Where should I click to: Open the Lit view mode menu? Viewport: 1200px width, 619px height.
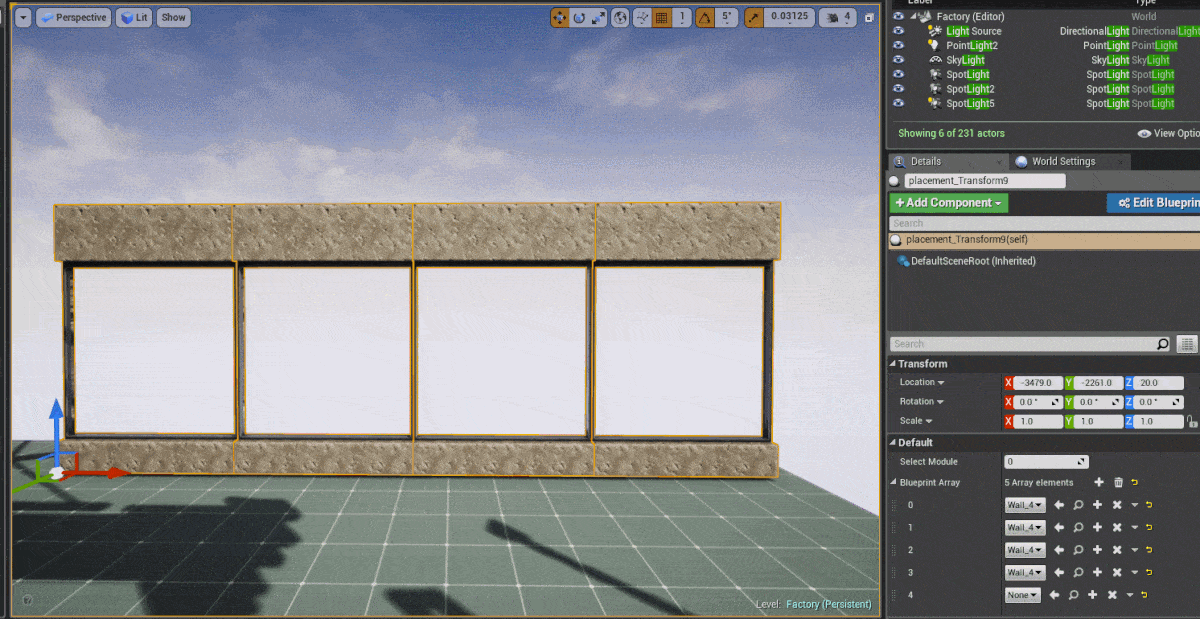point(134,17)
